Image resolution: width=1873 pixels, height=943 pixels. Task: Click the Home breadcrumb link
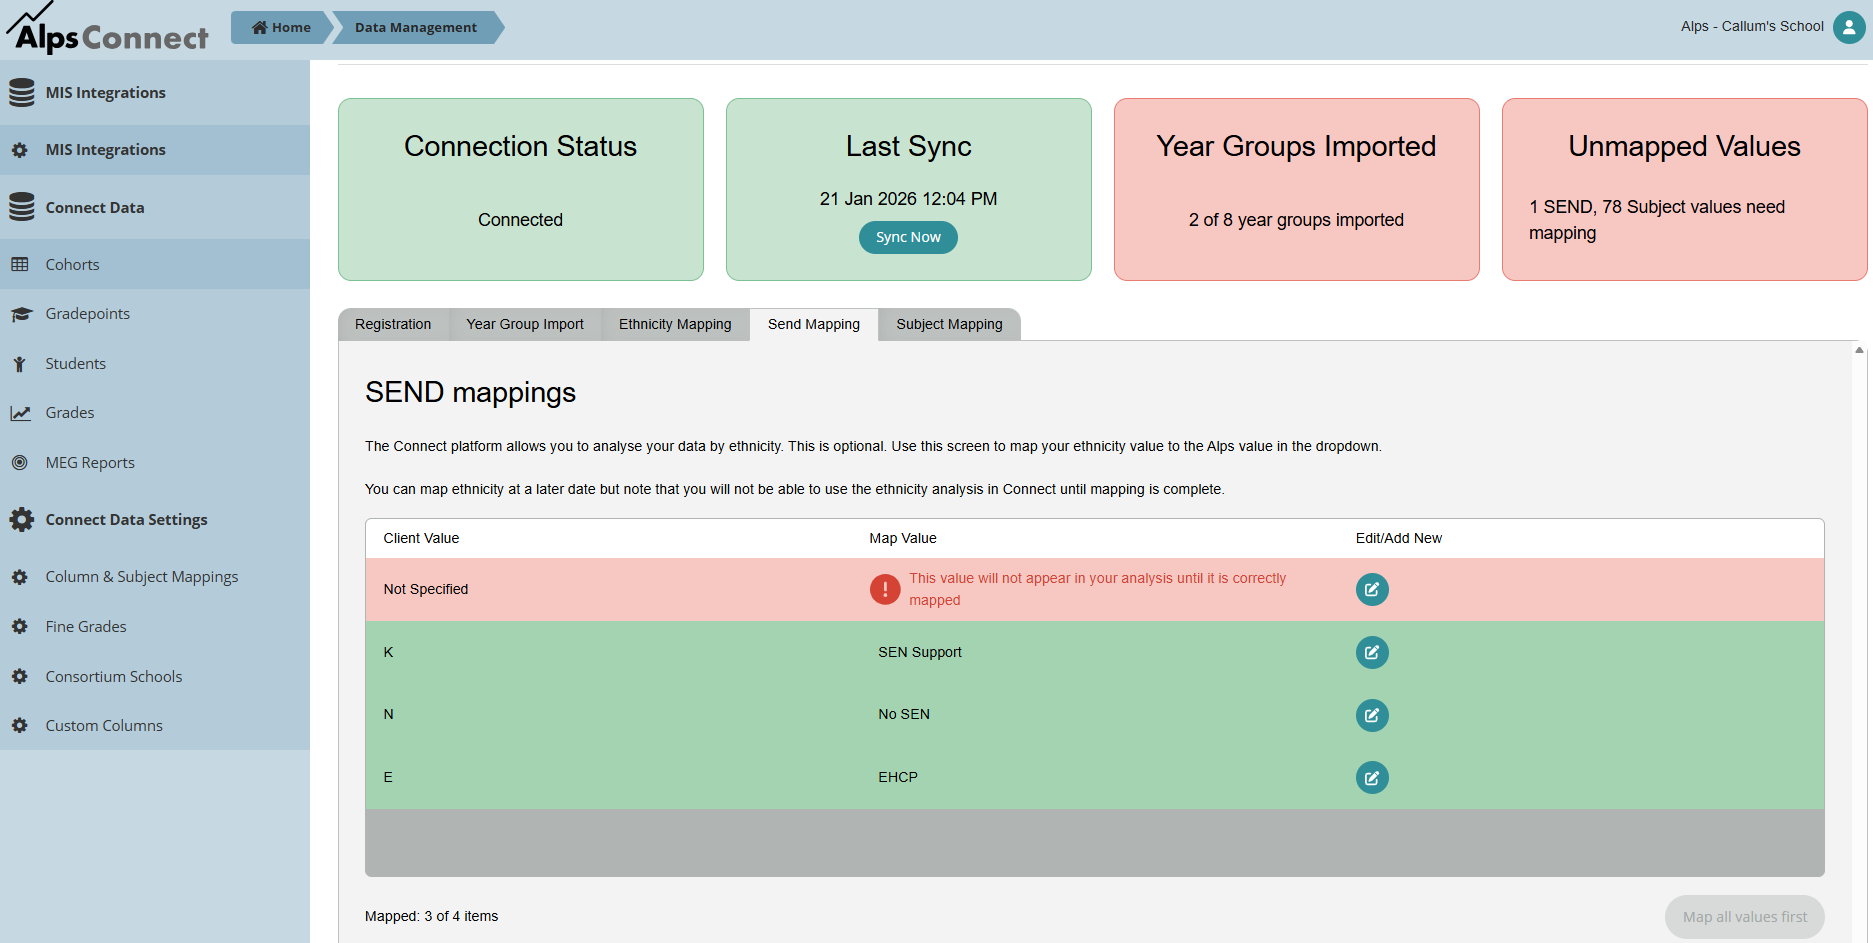click(x=281, y=27)
